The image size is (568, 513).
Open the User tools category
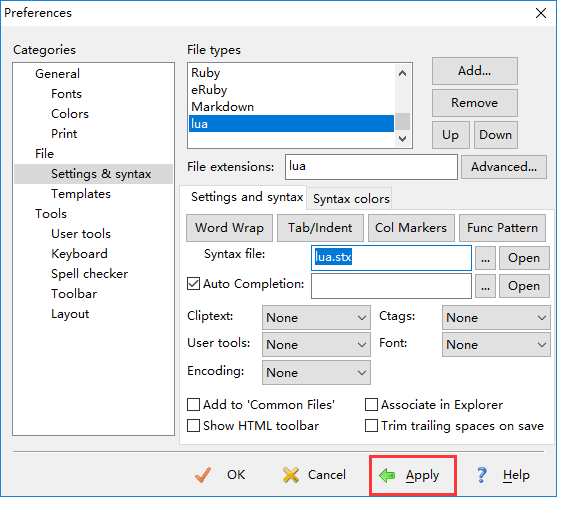point(81,234)
